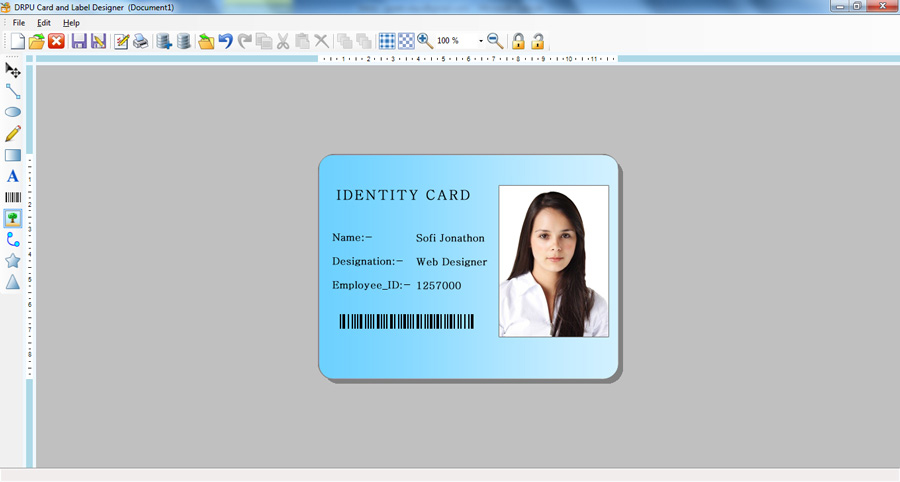Select the Star shape tool
This screenshot has width=900, height=482.
click(13, 261)
